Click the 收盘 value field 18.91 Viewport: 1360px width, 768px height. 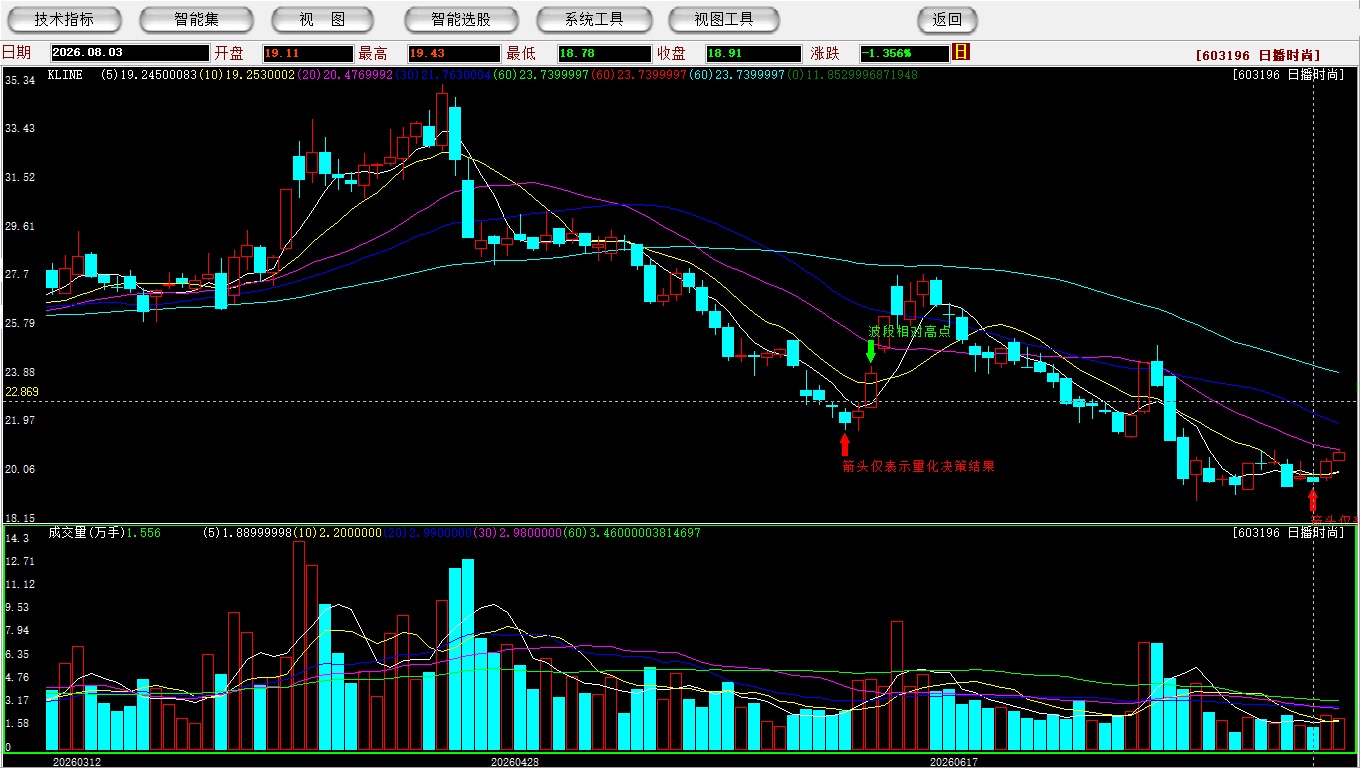click(x=753, y=53)
